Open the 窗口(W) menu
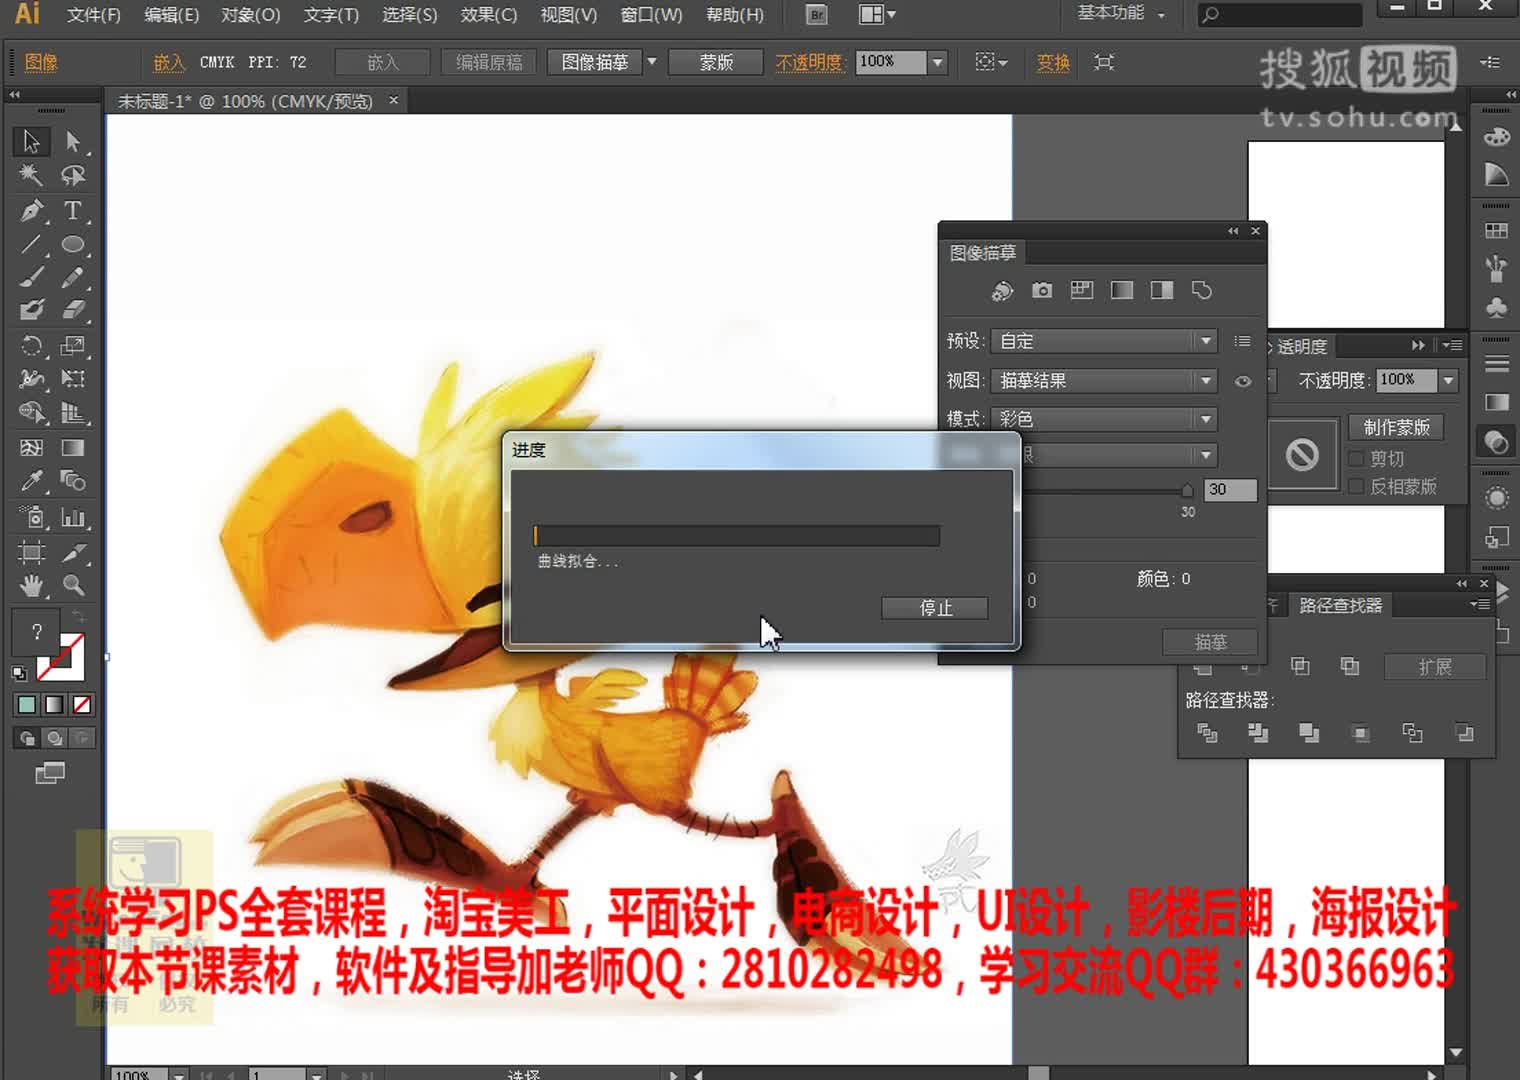The image size is (1520, 1080). 651,15
